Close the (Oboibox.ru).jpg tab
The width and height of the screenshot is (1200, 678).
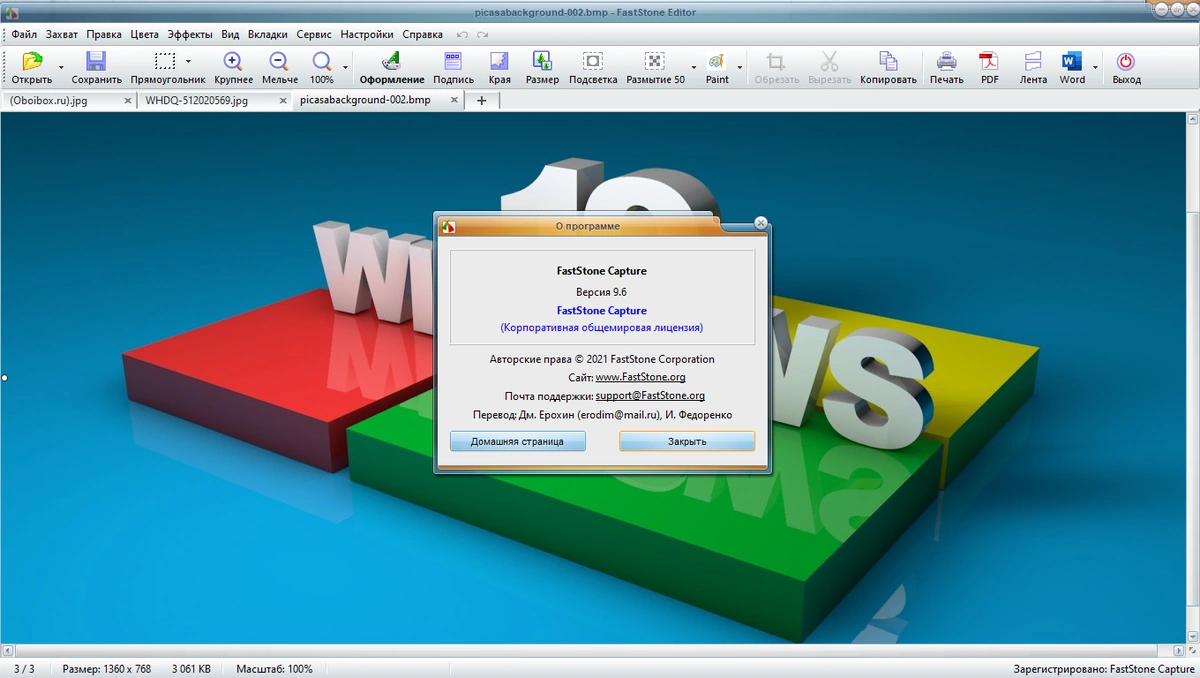tap(128, 100)
